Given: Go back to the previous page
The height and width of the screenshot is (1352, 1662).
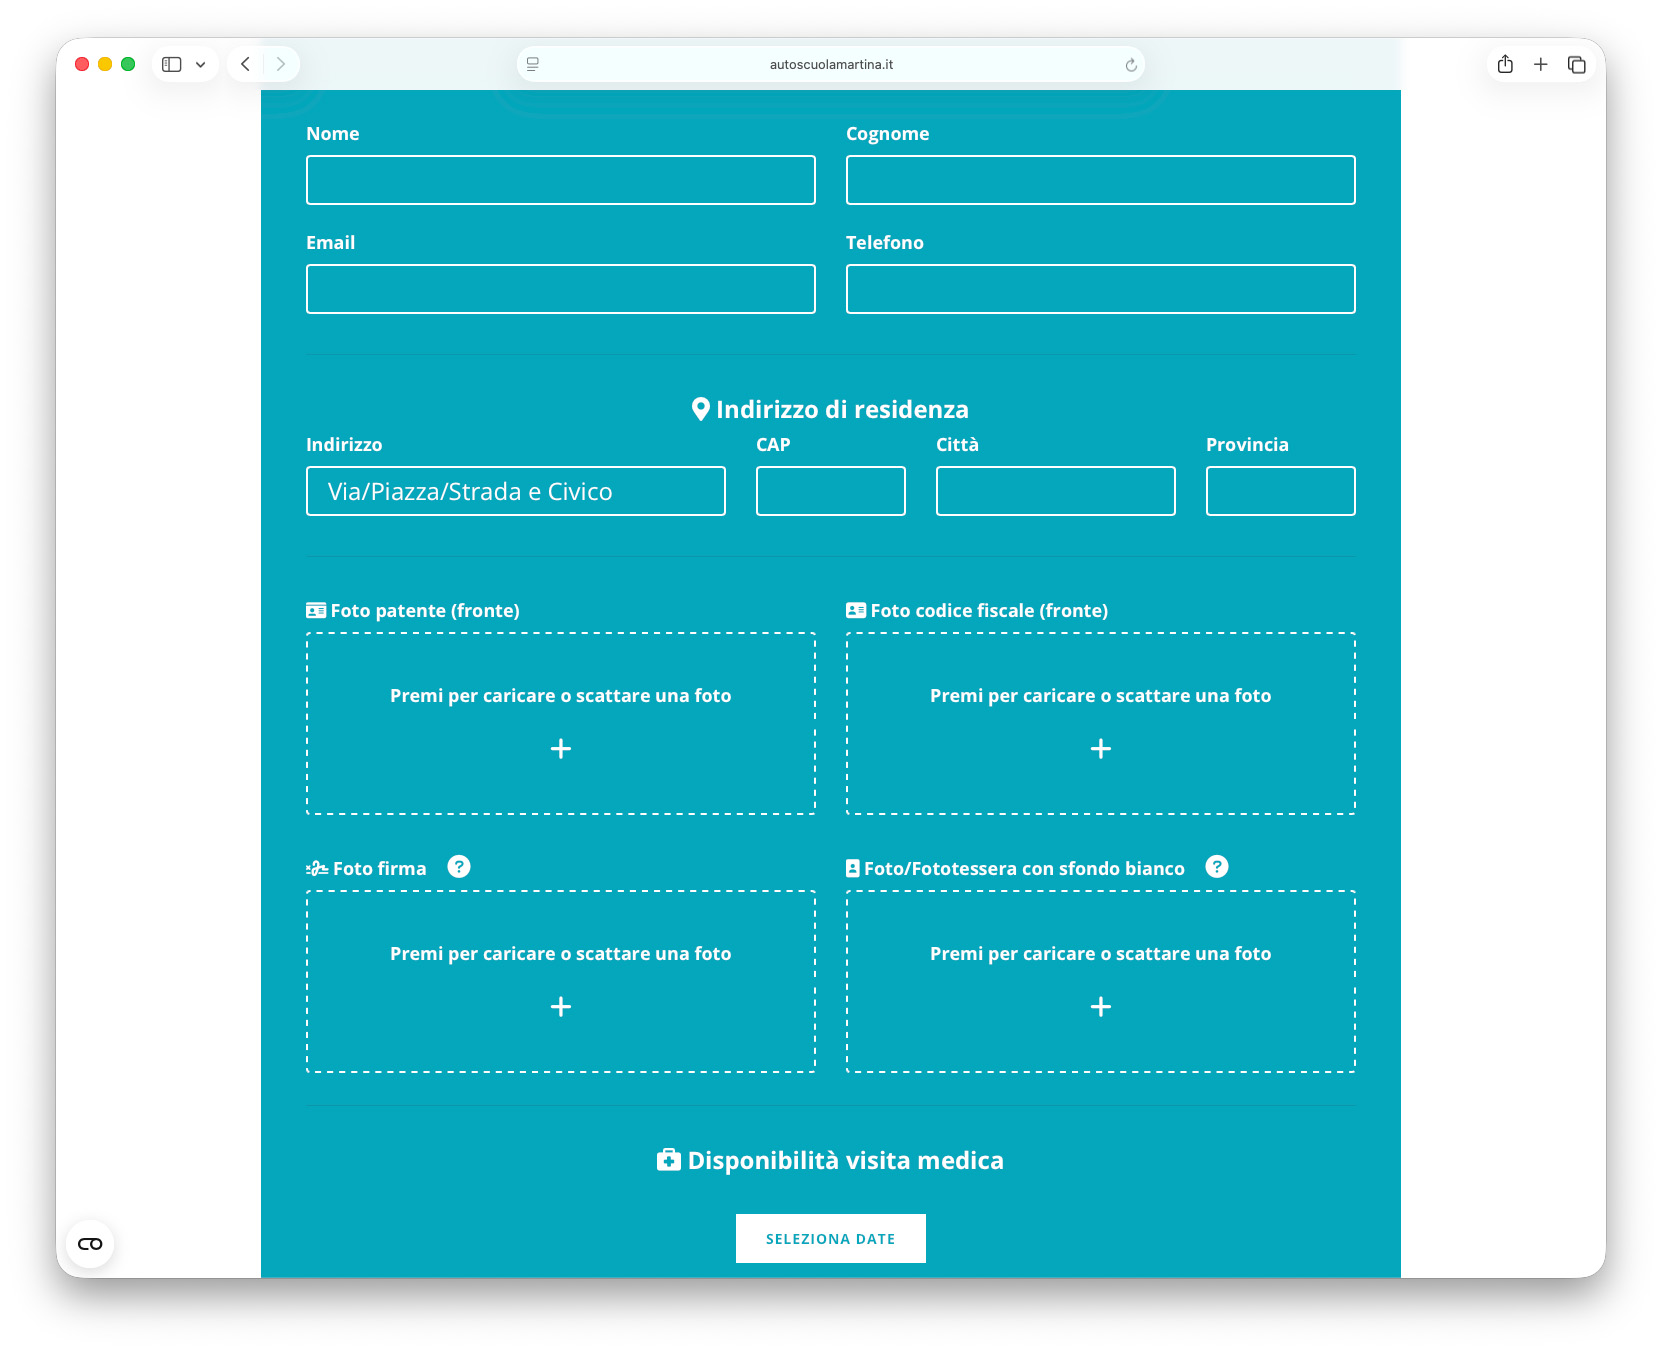Looking at the screenshot, I should 246,65.
